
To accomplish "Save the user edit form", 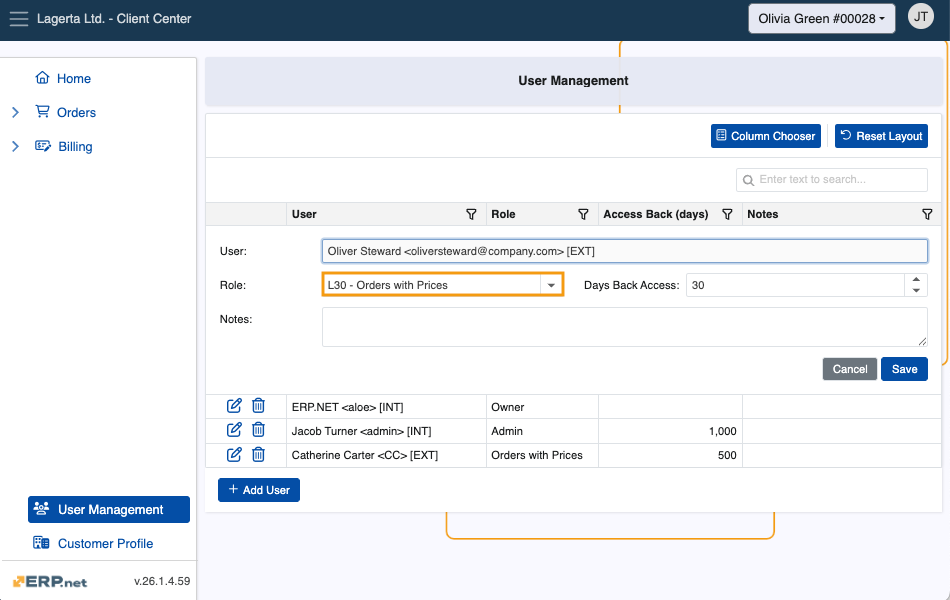I will pos(904,369).
